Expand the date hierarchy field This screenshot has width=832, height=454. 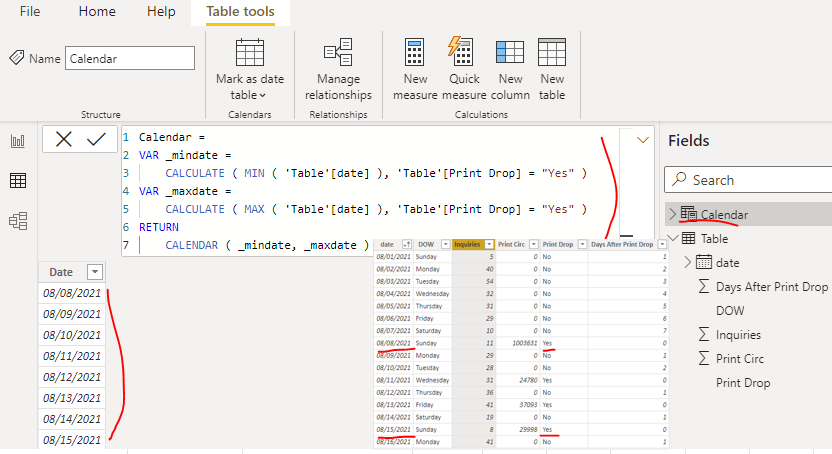[x=687, y=262]
